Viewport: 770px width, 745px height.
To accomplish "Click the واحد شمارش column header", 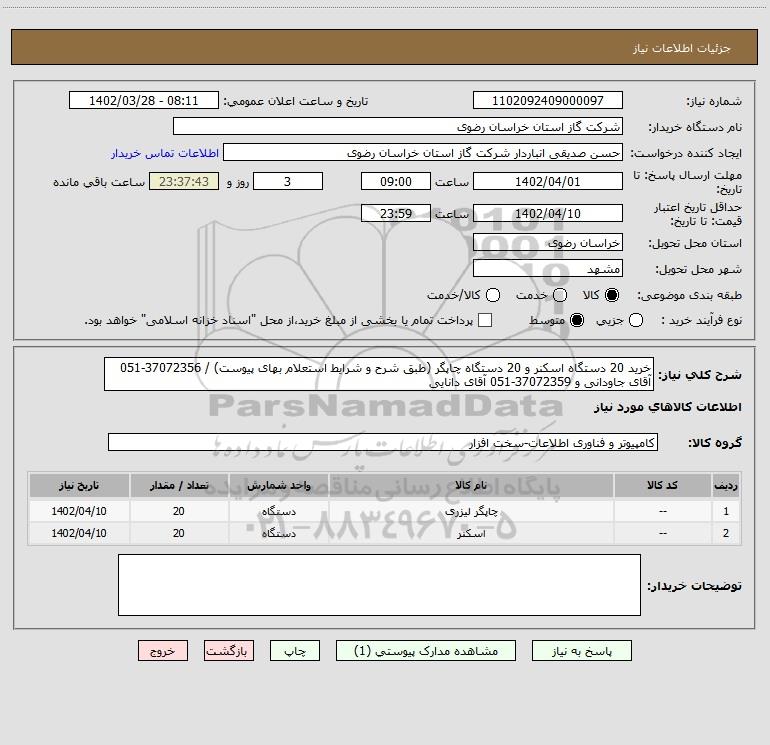I will coord(278,485).
